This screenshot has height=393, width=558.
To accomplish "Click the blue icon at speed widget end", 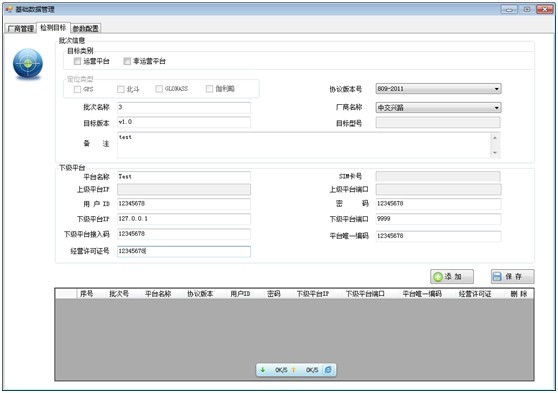I will (x=328, y=370).
